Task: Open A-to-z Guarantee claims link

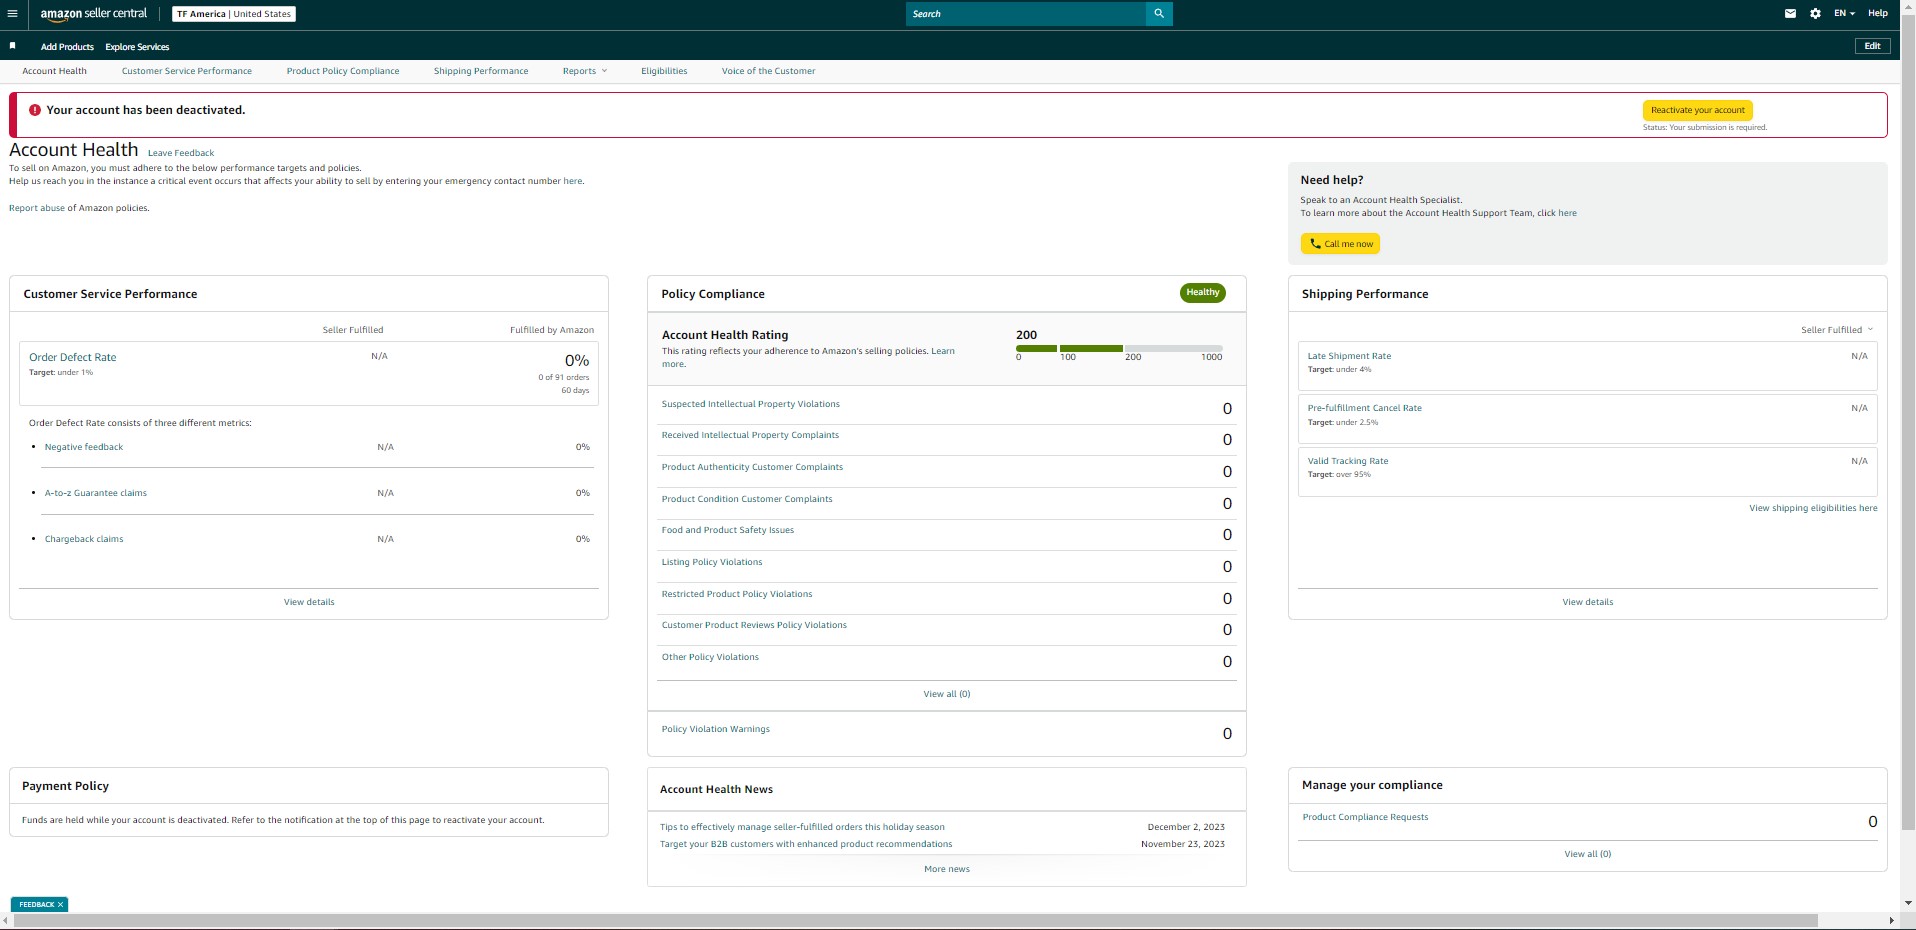Action: [x=96, y=493]
